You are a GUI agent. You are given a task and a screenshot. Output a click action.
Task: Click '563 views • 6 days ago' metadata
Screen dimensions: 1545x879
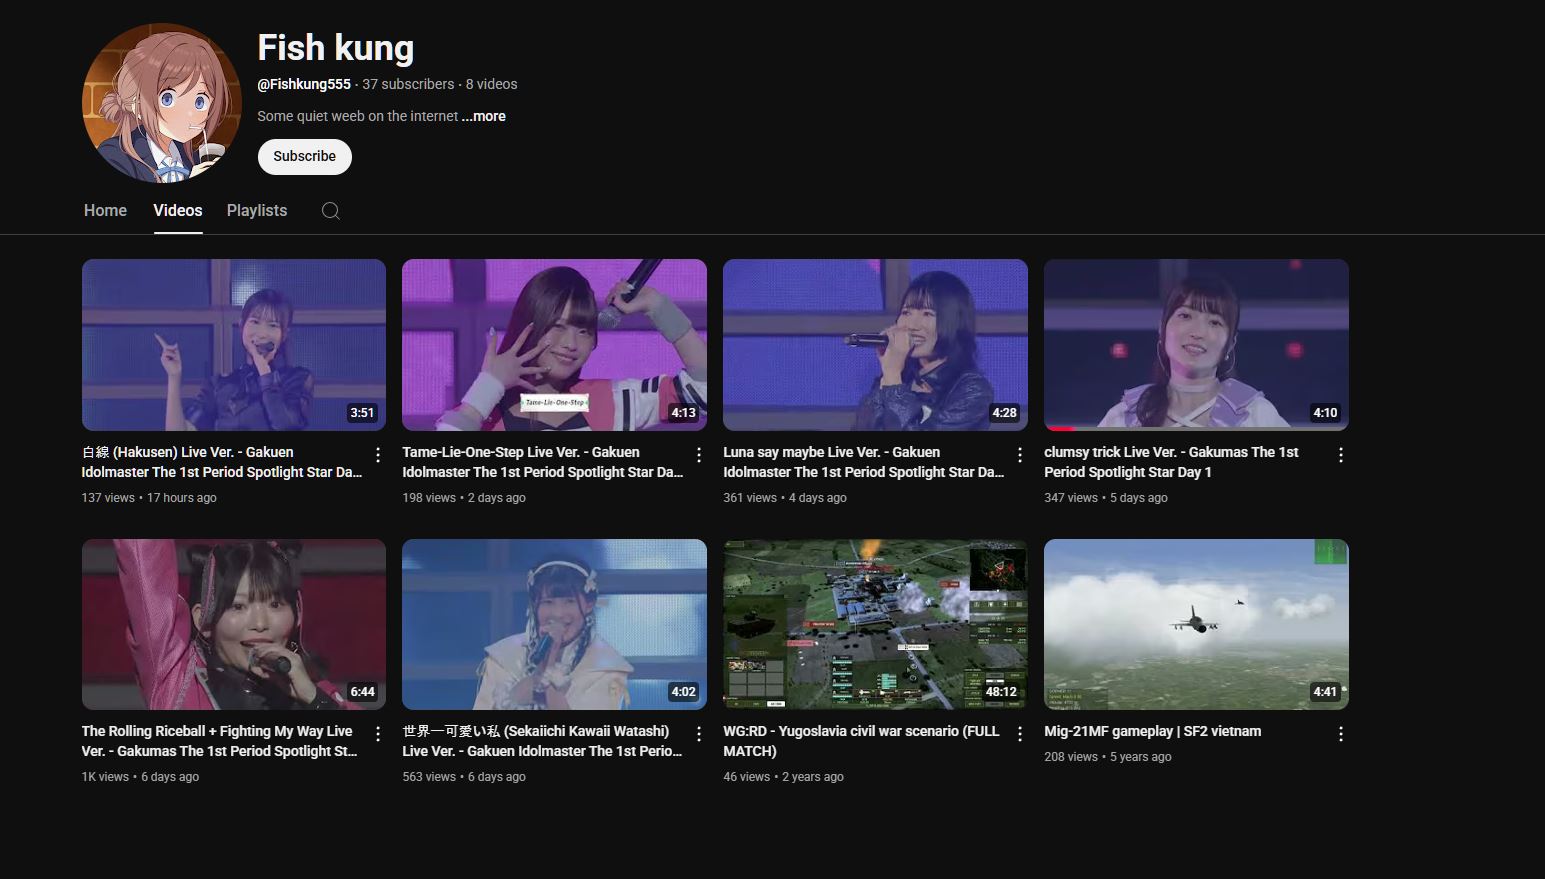pyautogui.click(x=464, y=776)
